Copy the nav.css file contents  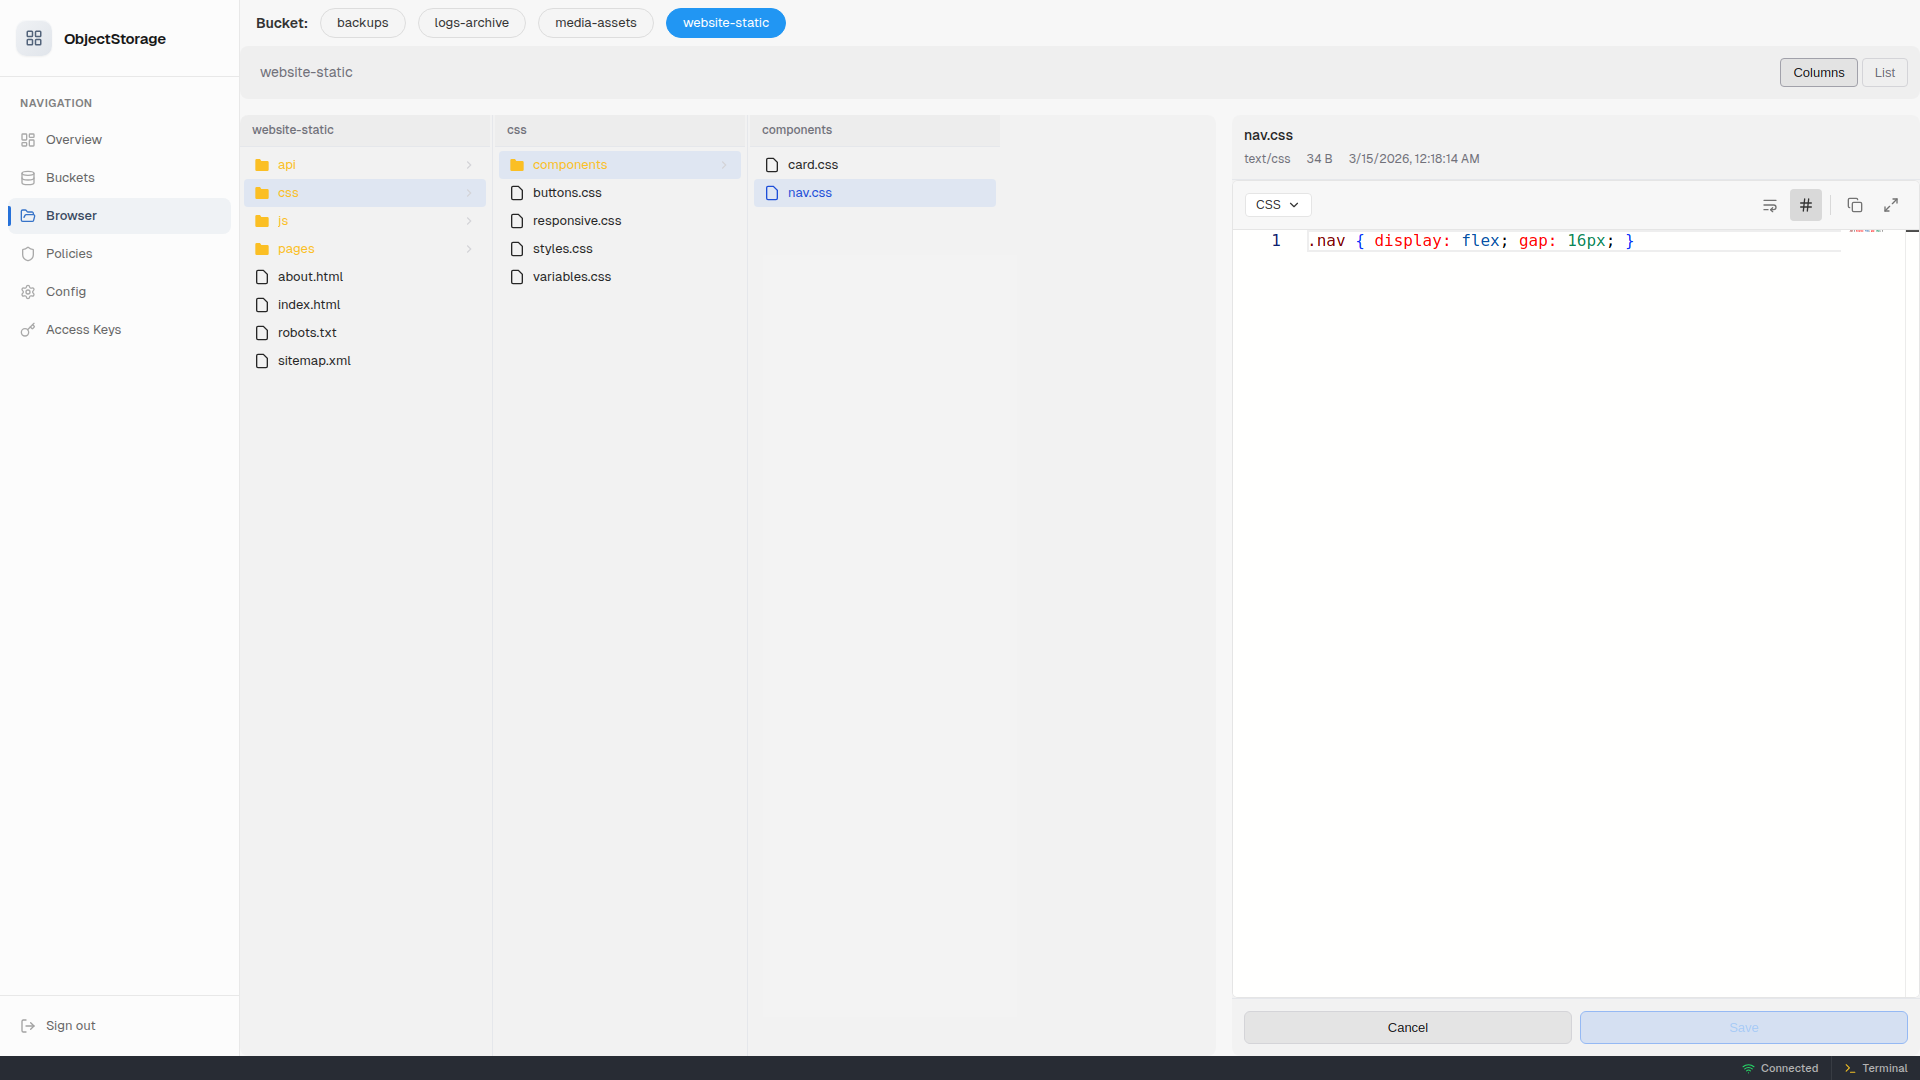click(x=1855, y=205)
